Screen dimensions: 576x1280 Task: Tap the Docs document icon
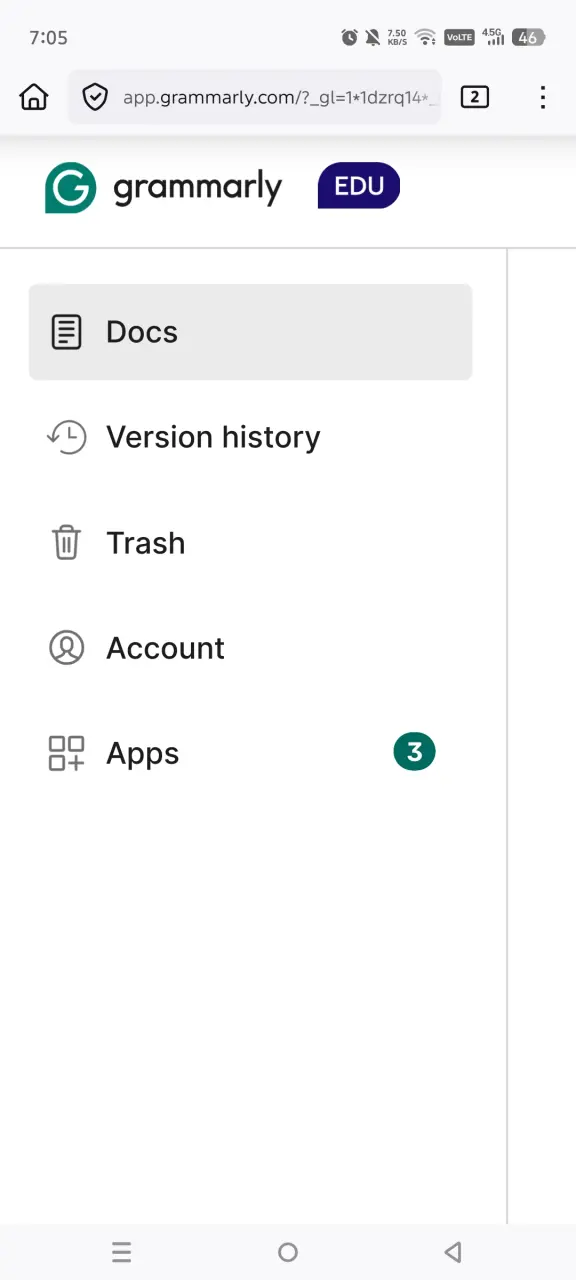(66, 332)
